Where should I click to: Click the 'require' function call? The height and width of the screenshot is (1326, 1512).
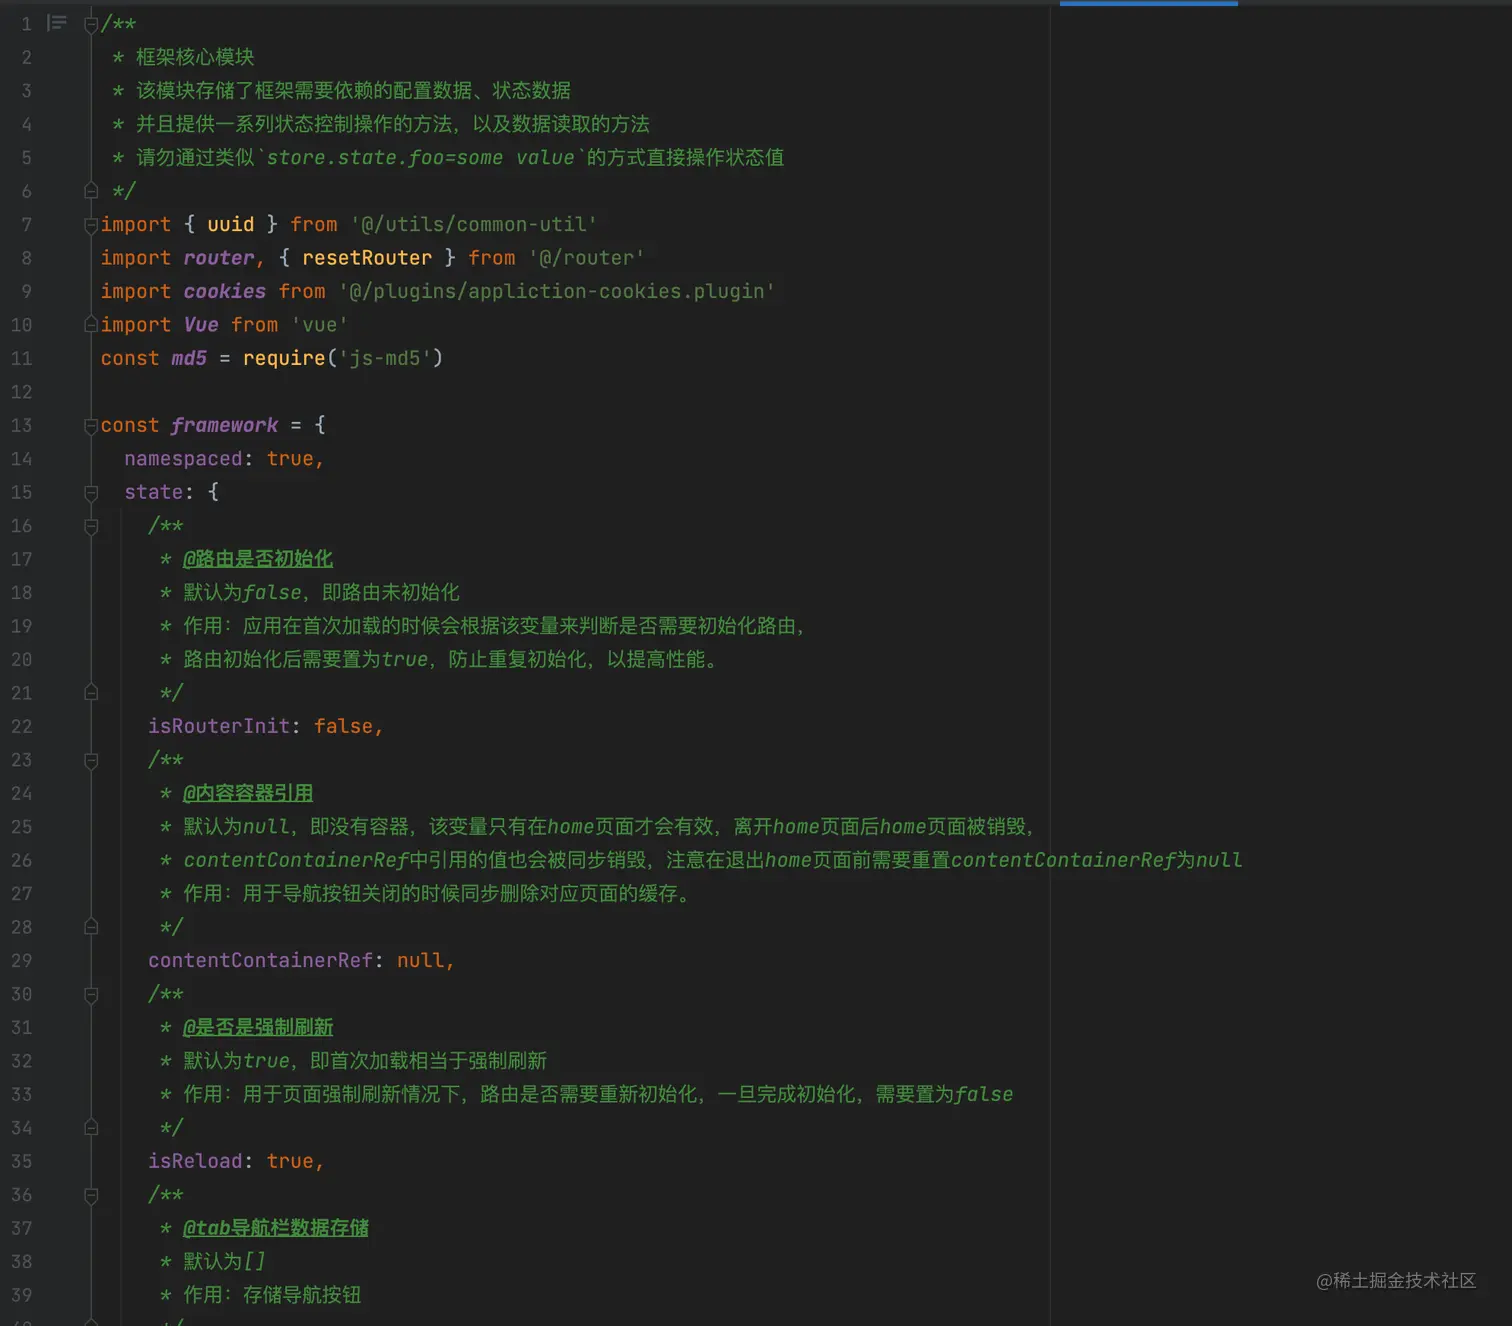(284, 358)
